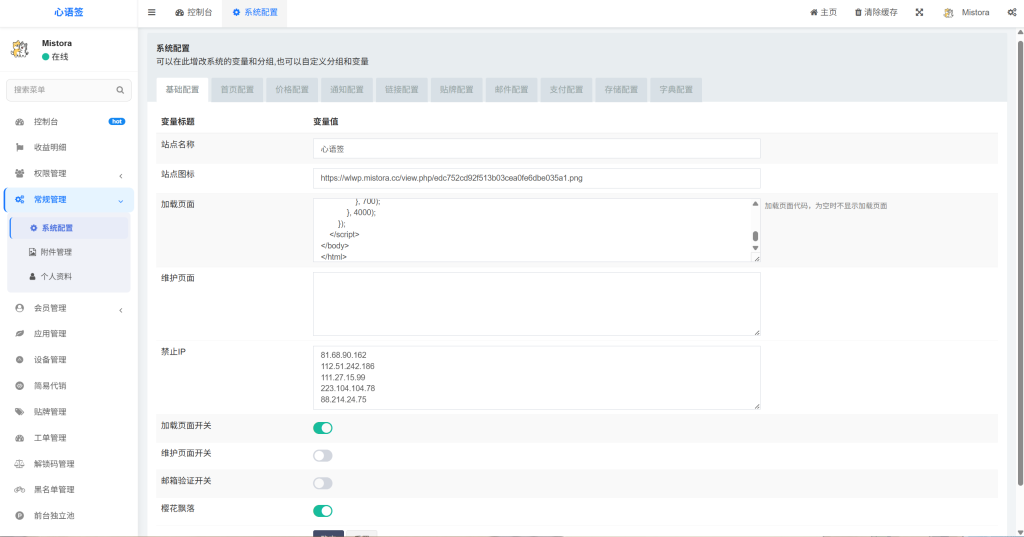Screen dimensions: 1024x537
Task: Select the 系统配置 top tab
Action: click(x=255, y=12)
